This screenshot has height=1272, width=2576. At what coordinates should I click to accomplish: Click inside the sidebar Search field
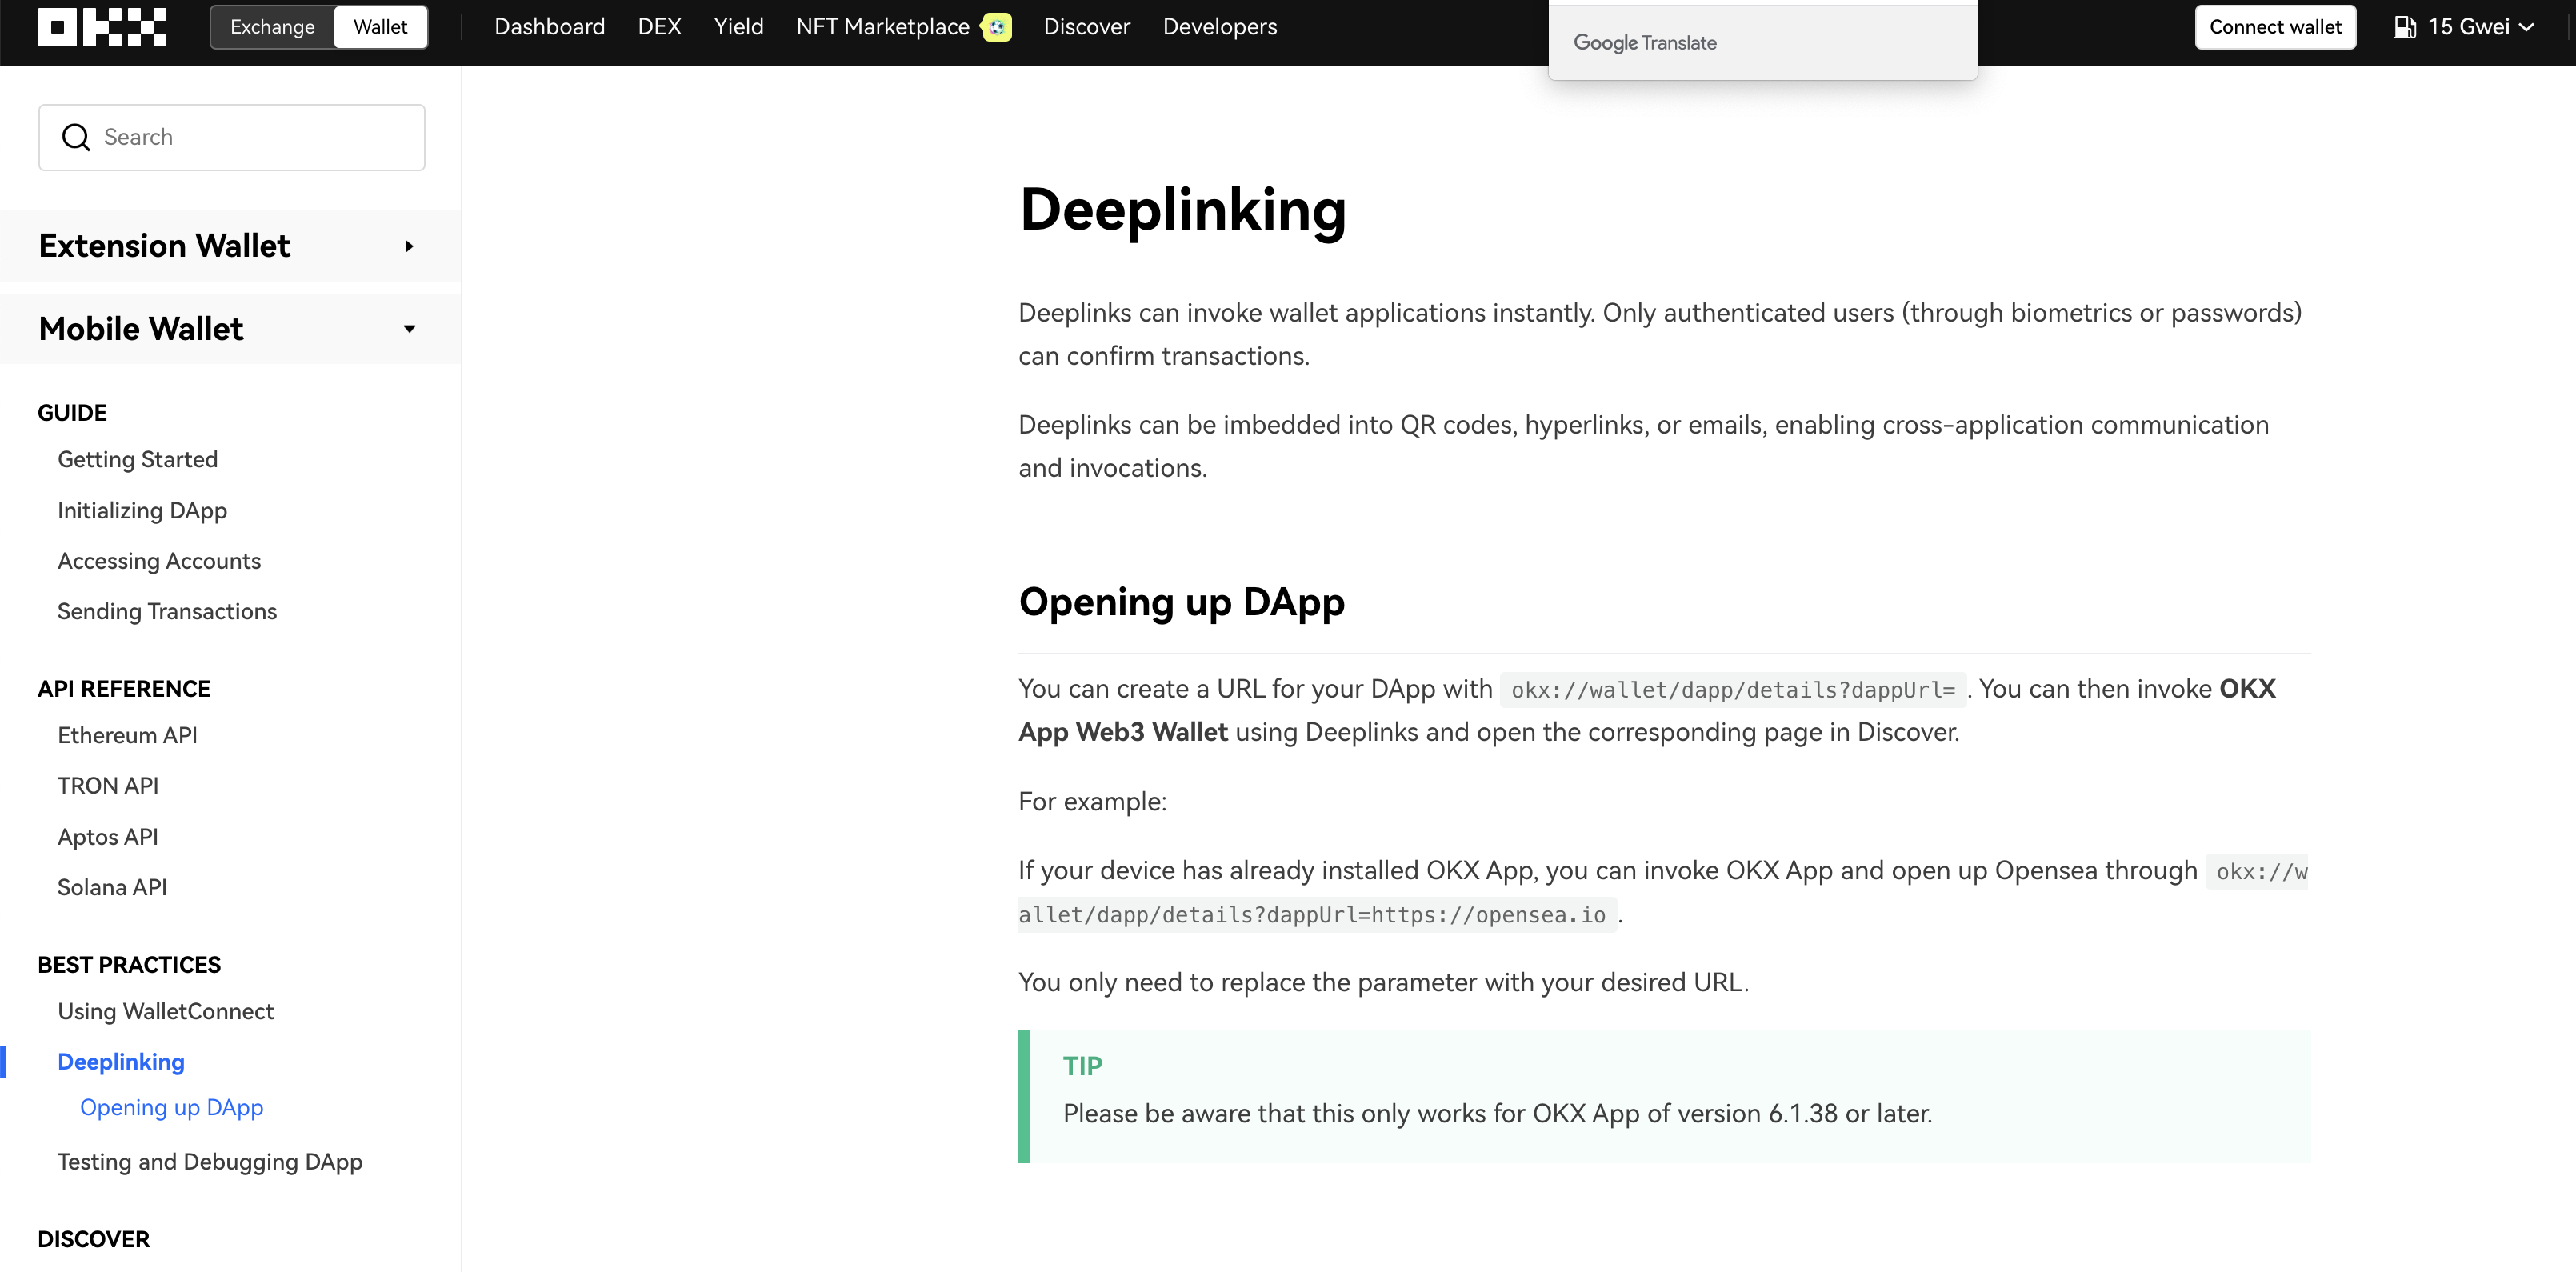pyautogui.click(x=230, y=136)
